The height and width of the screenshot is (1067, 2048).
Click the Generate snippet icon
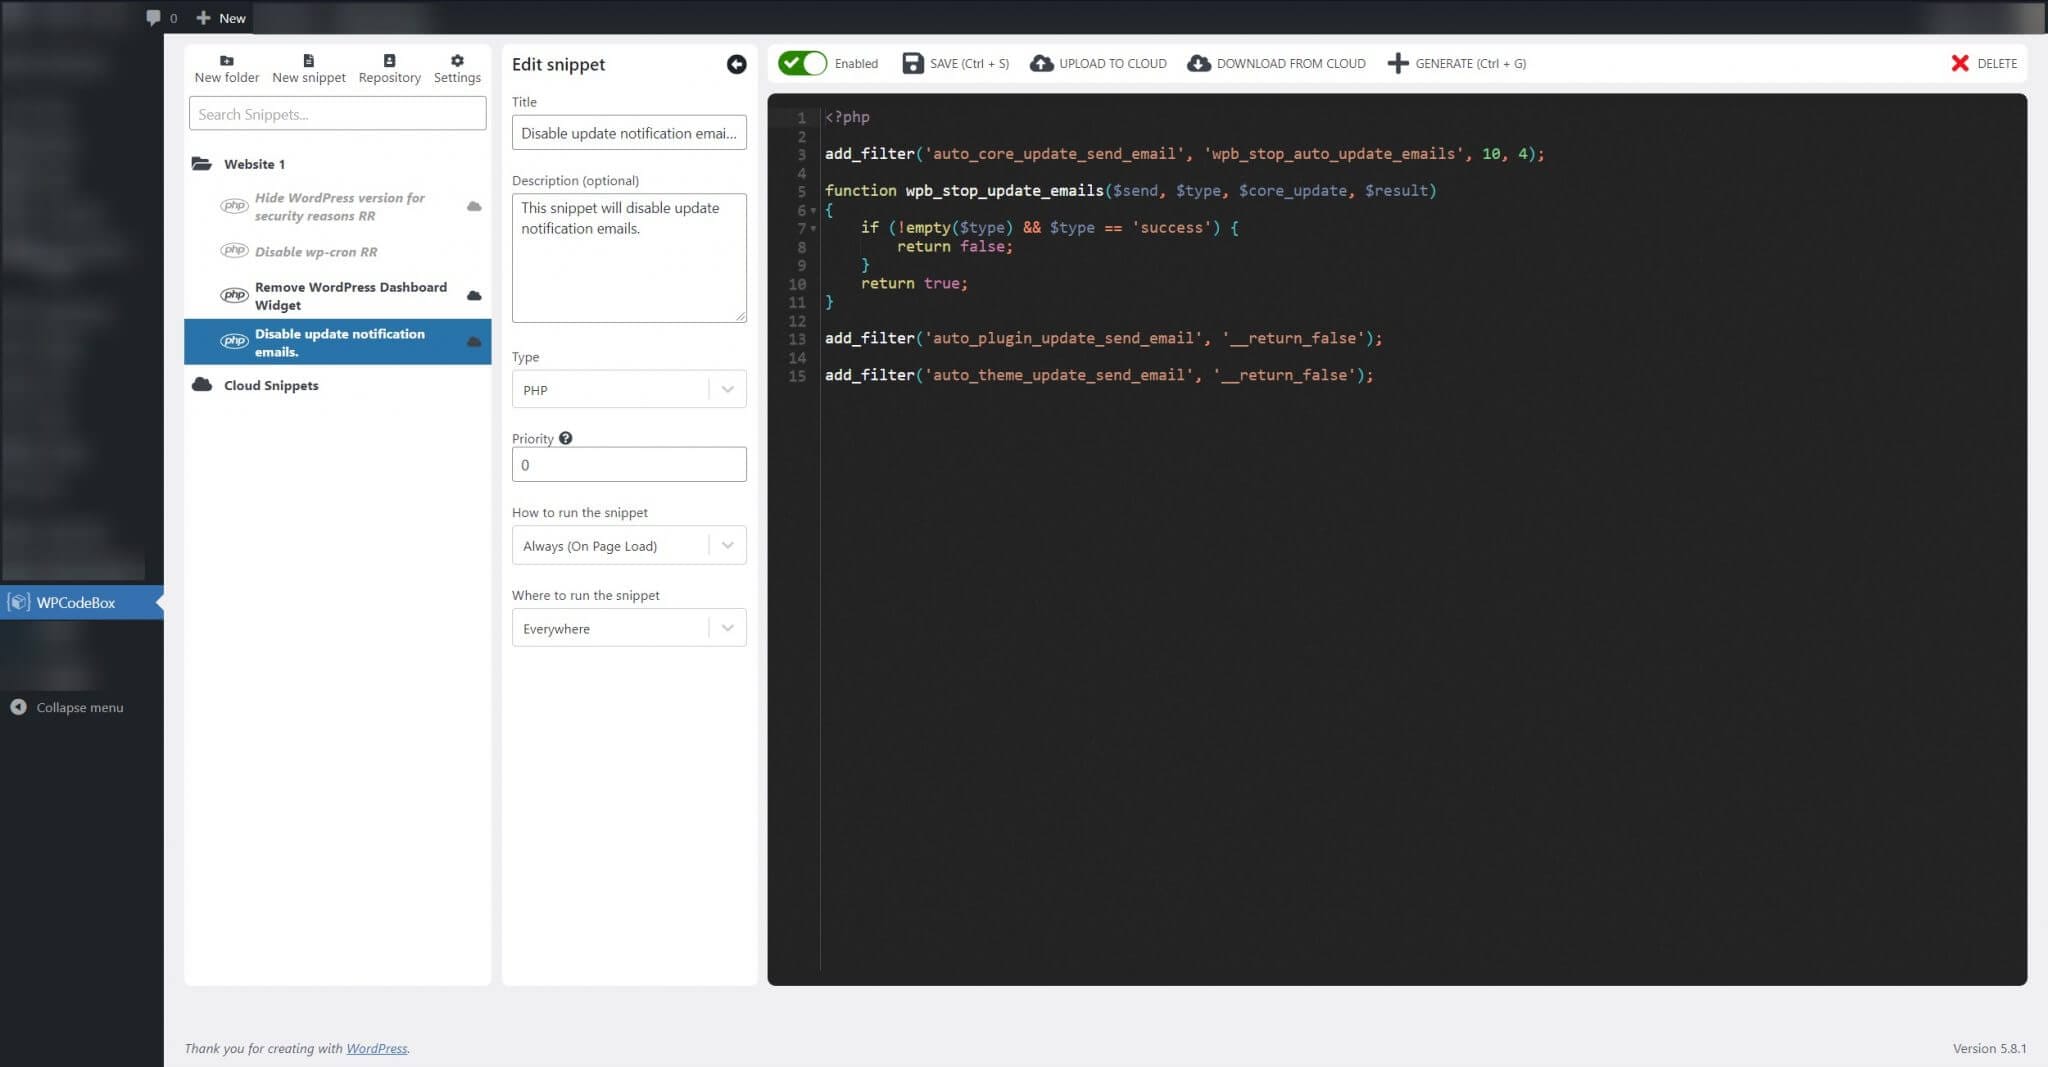(x=1397, y=63)
